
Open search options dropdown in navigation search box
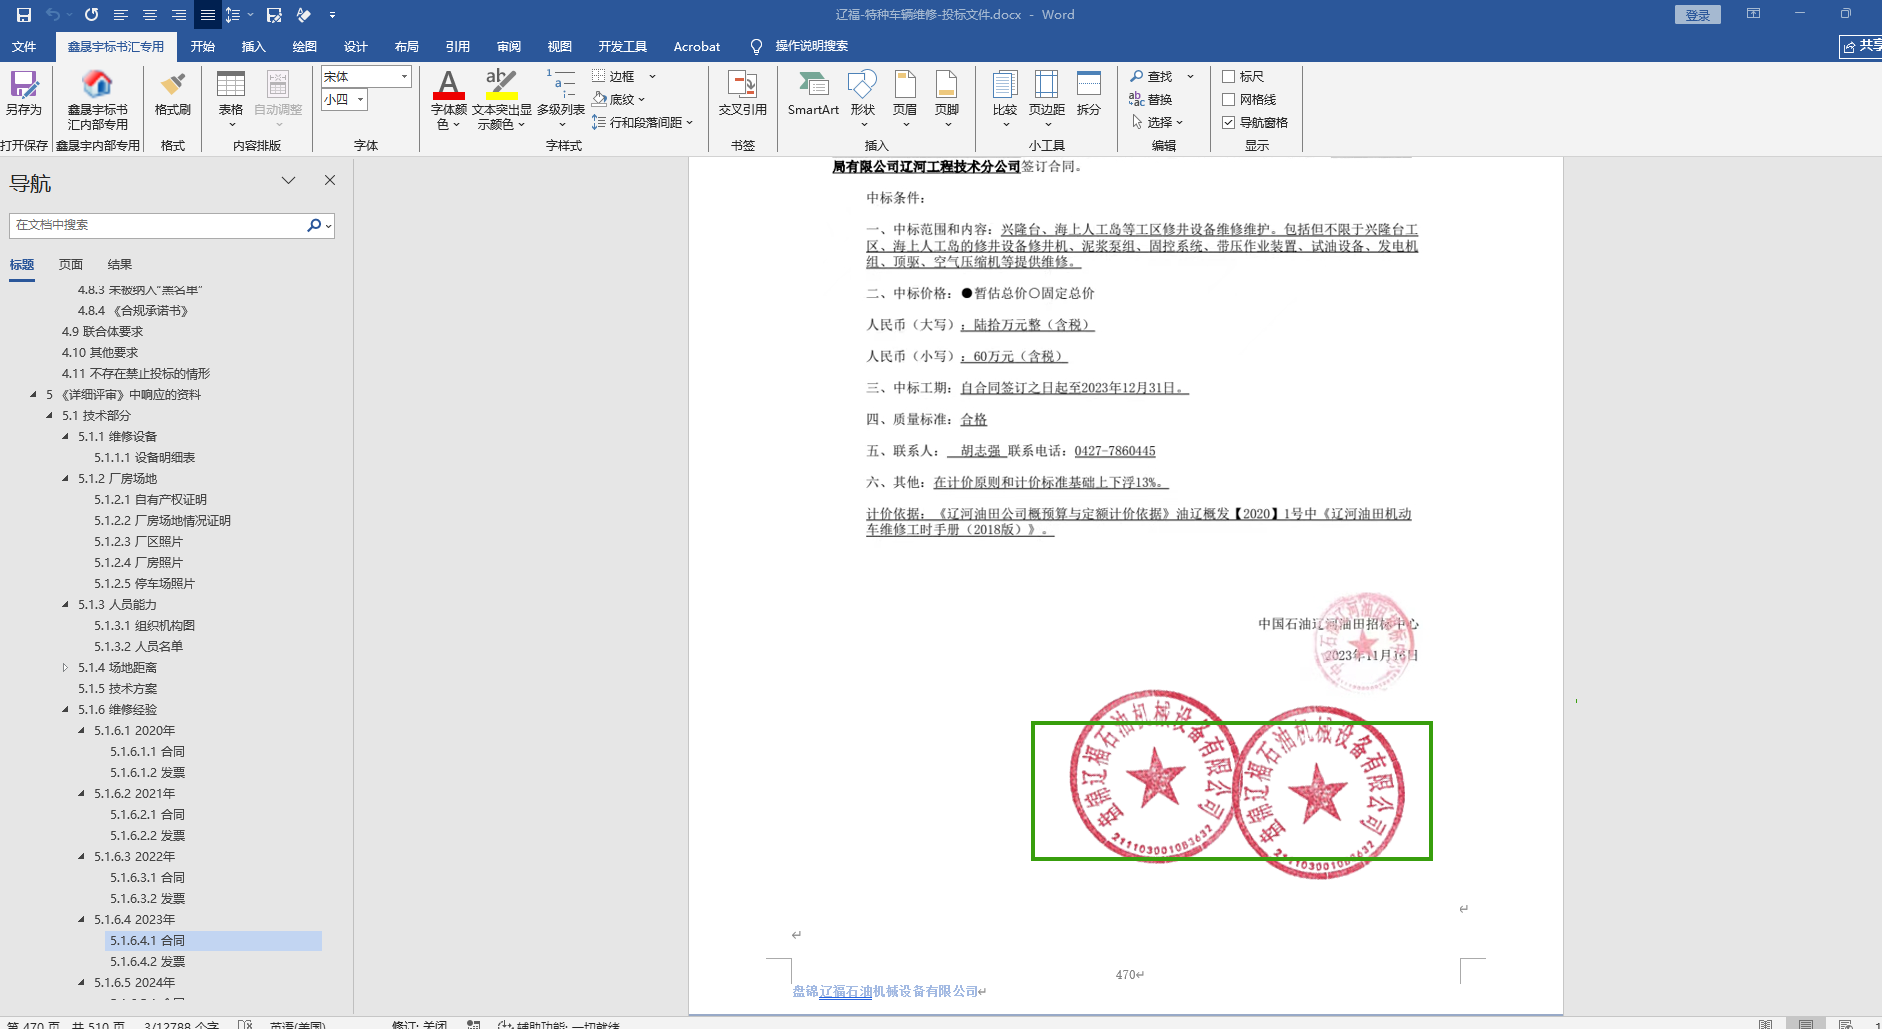pos(328,226)
